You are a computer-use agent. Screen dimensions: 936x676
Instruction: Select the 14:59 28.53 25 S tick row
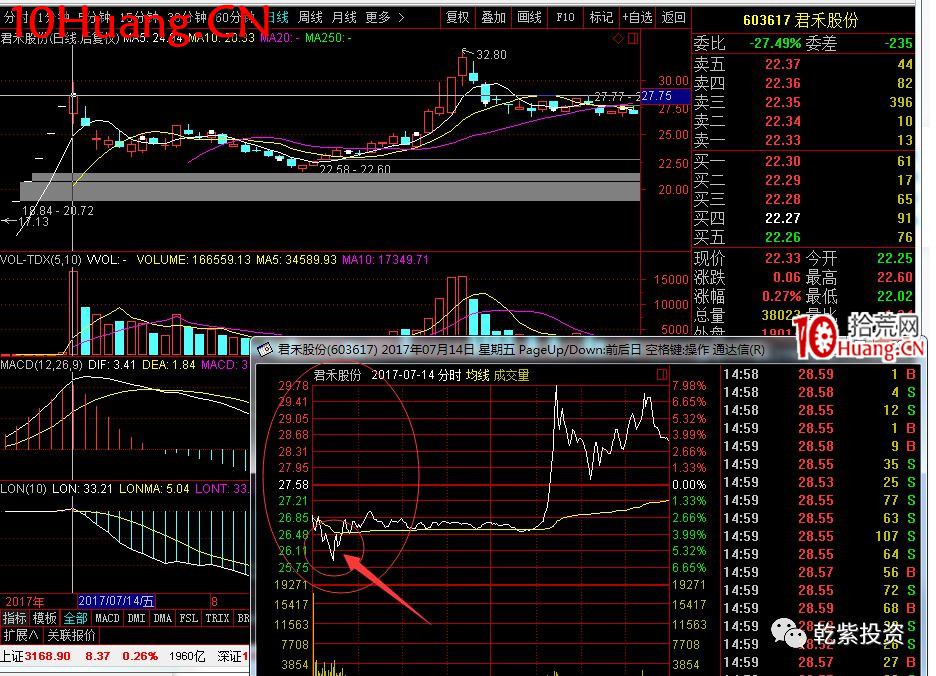[x=819, y=482]
